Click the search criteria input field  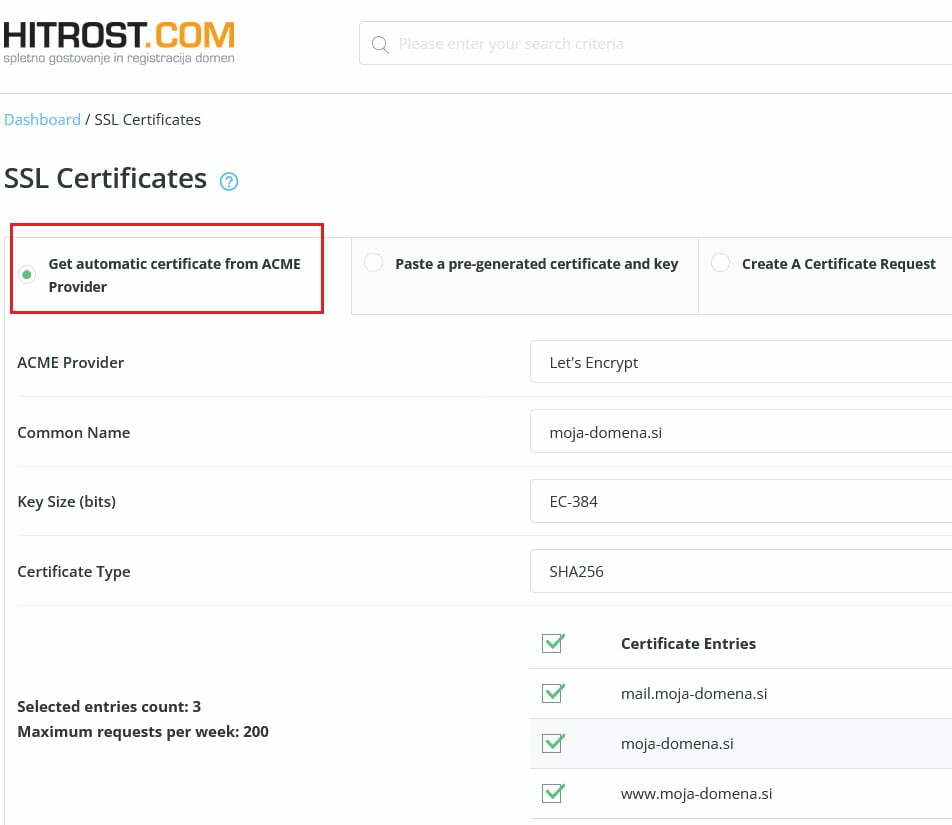(x=600, y=44)
